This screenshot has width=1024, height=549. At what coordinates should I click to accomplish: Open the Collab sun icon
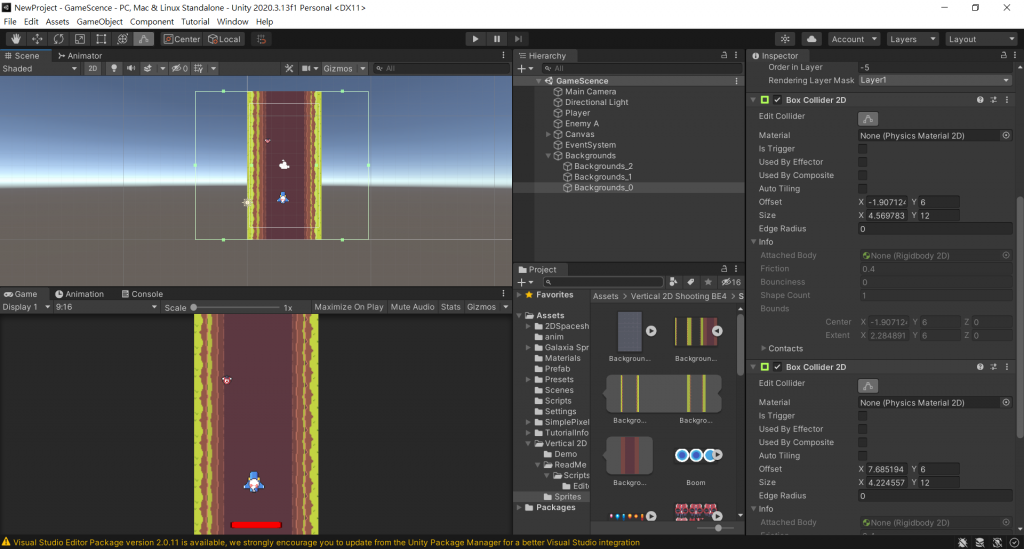[785, 39]
